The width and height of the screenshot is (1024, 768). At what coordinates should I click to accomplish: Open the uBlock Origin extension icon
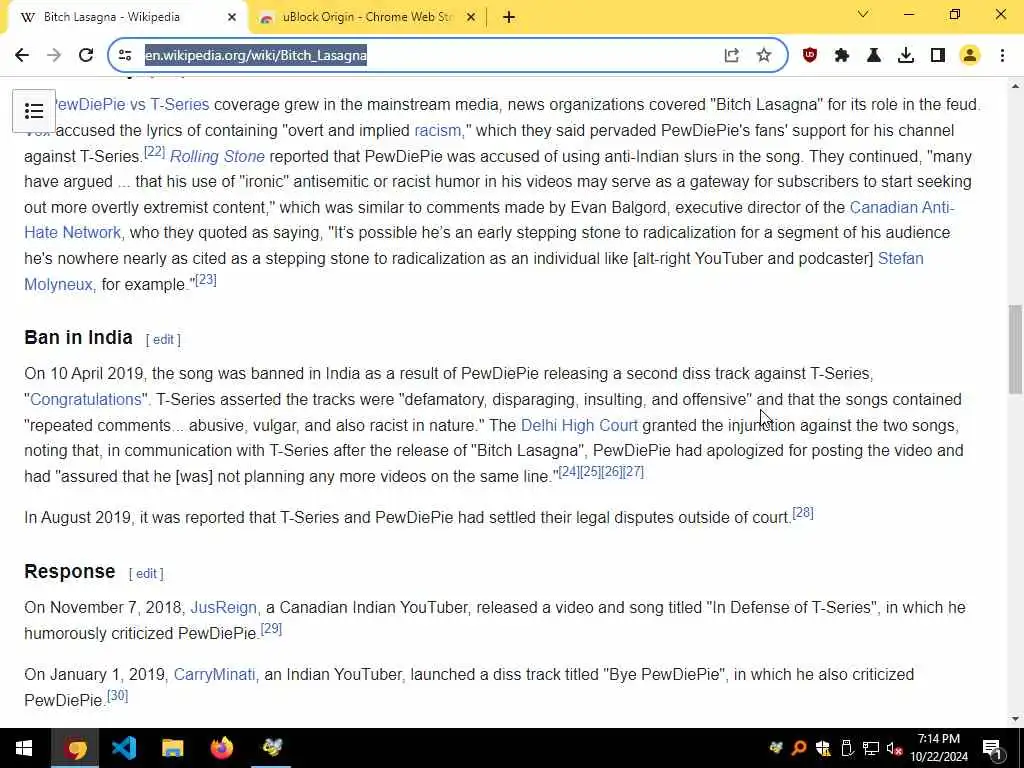pyautogui.click(x=810, y=56)
